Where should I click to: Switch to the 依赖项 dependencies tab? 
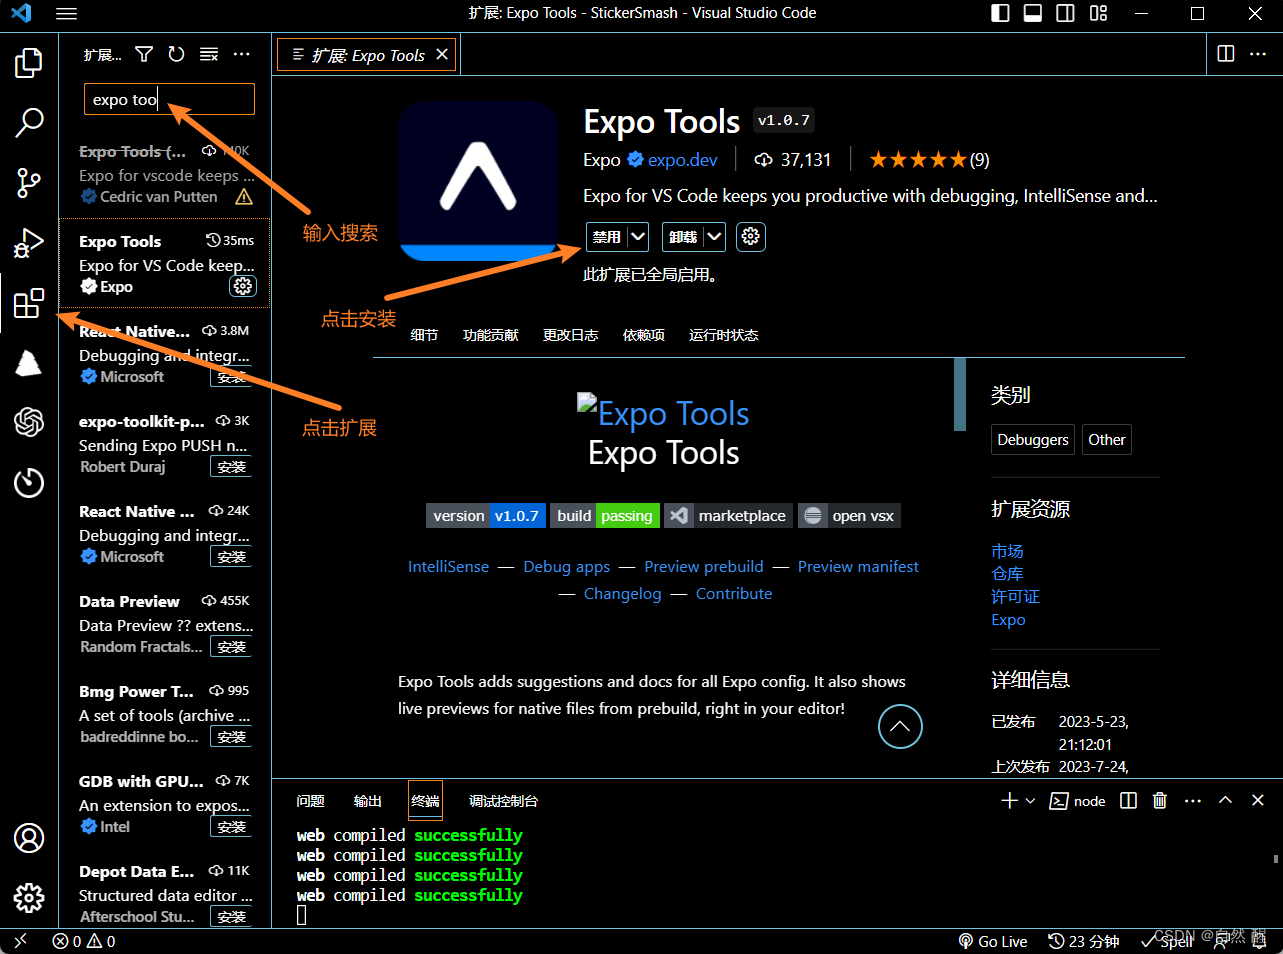pos(643,335)
